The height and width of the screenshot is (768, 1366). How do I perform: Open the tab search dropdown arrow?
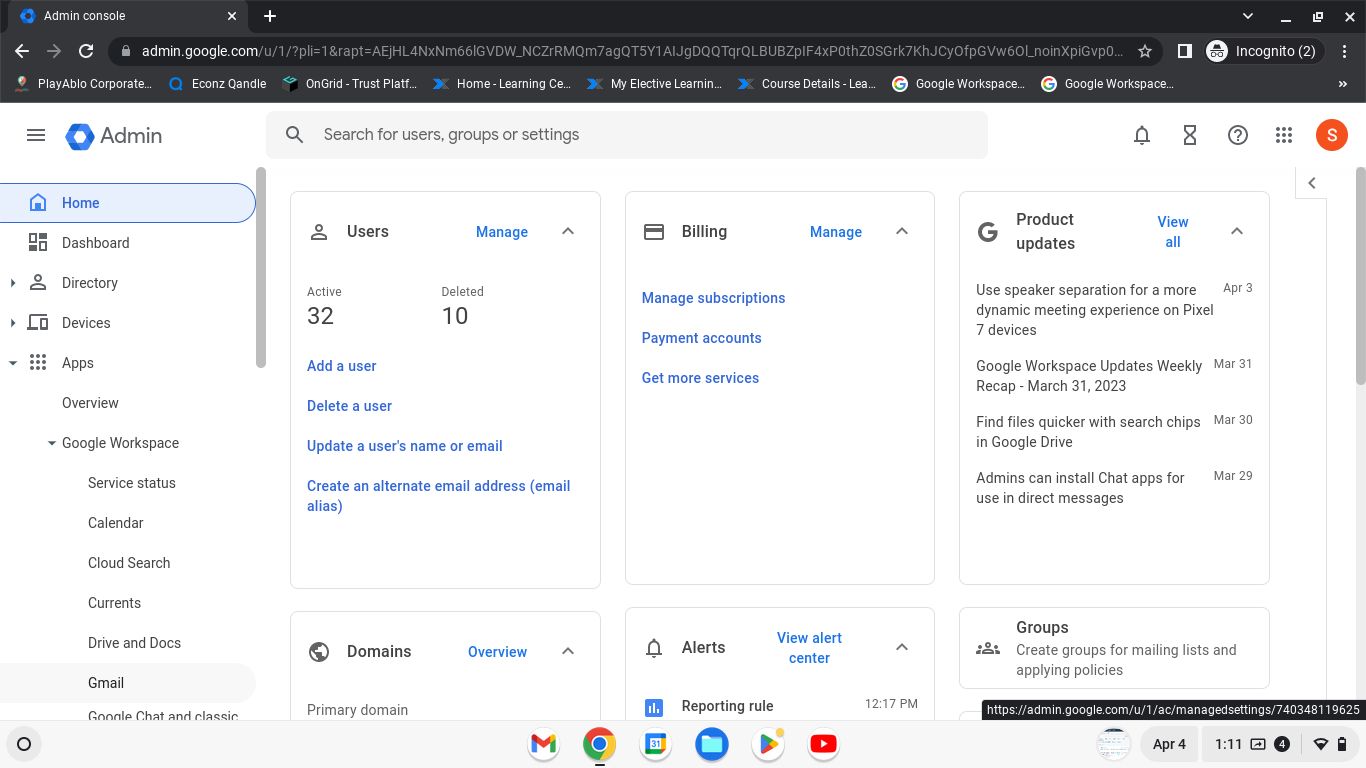[1247, 16]
